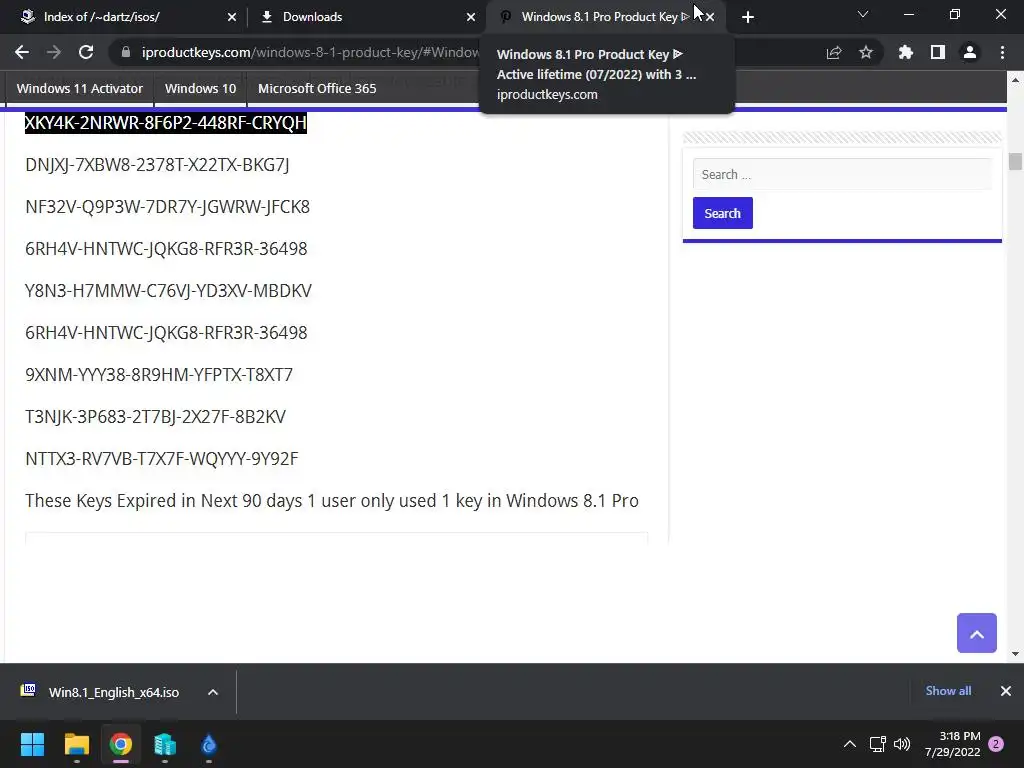Click key NTTX3-RV7VB-T7X7F-WQYYY-9Y92F
Viewport: 1024px width, 768px height.
(x=162, y=458)
